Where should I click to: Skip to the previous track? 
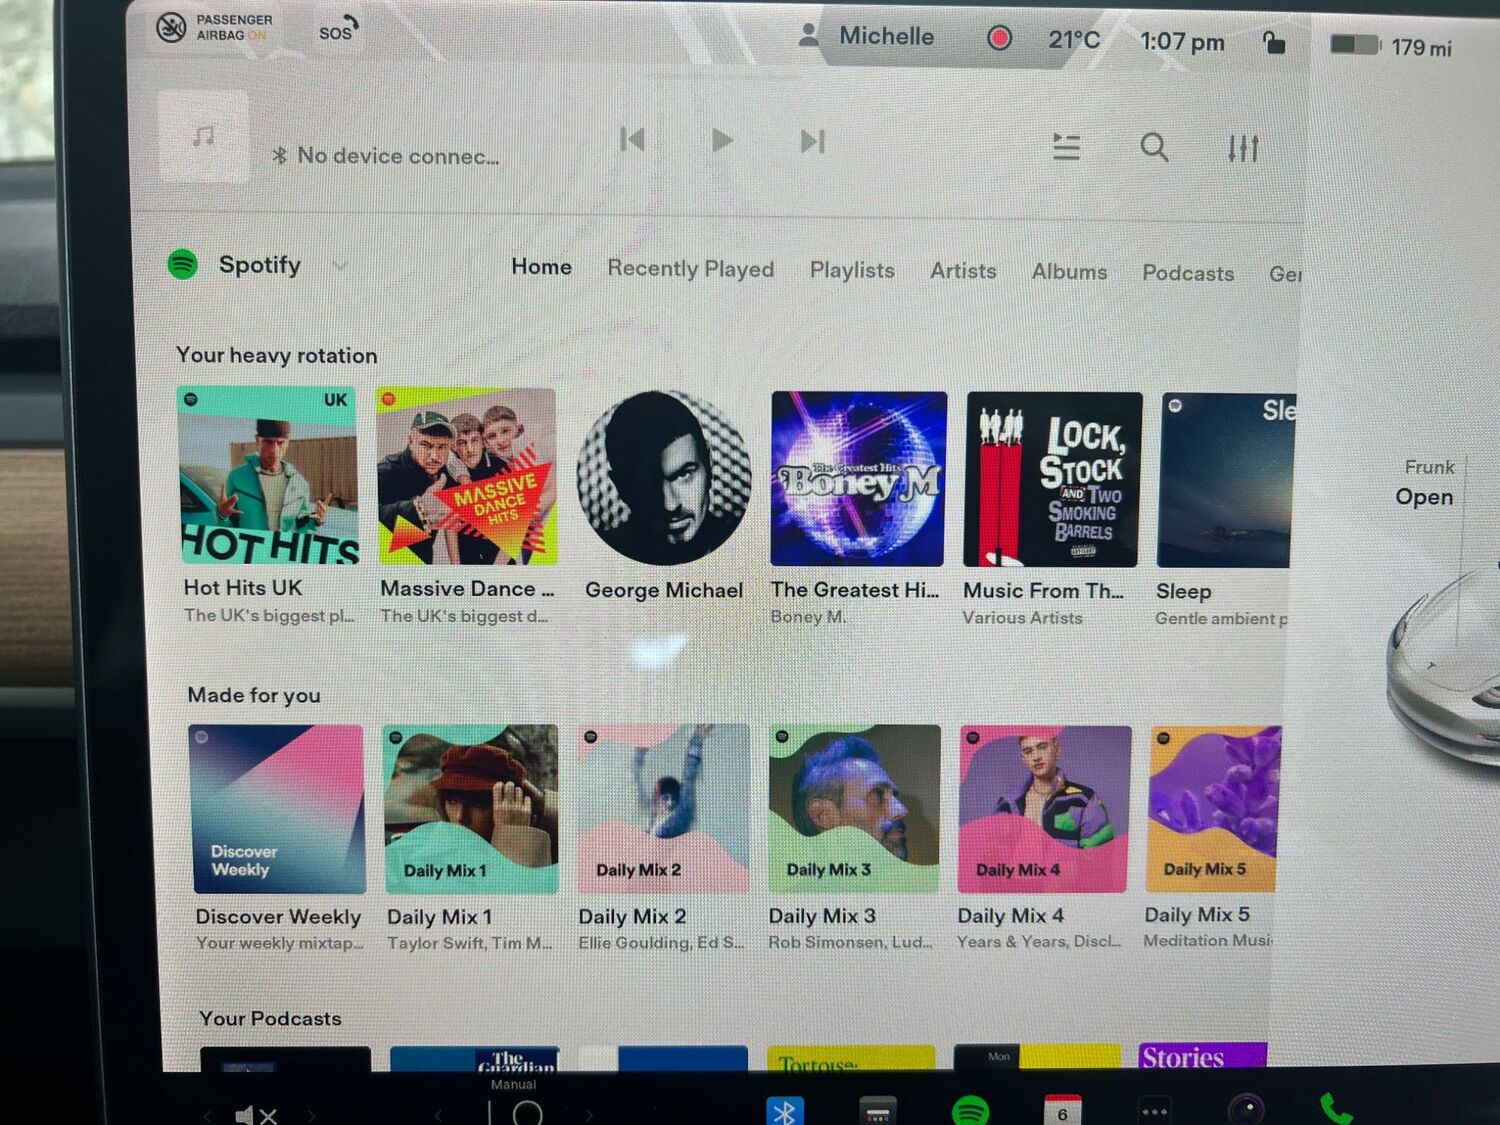(632, 139)
